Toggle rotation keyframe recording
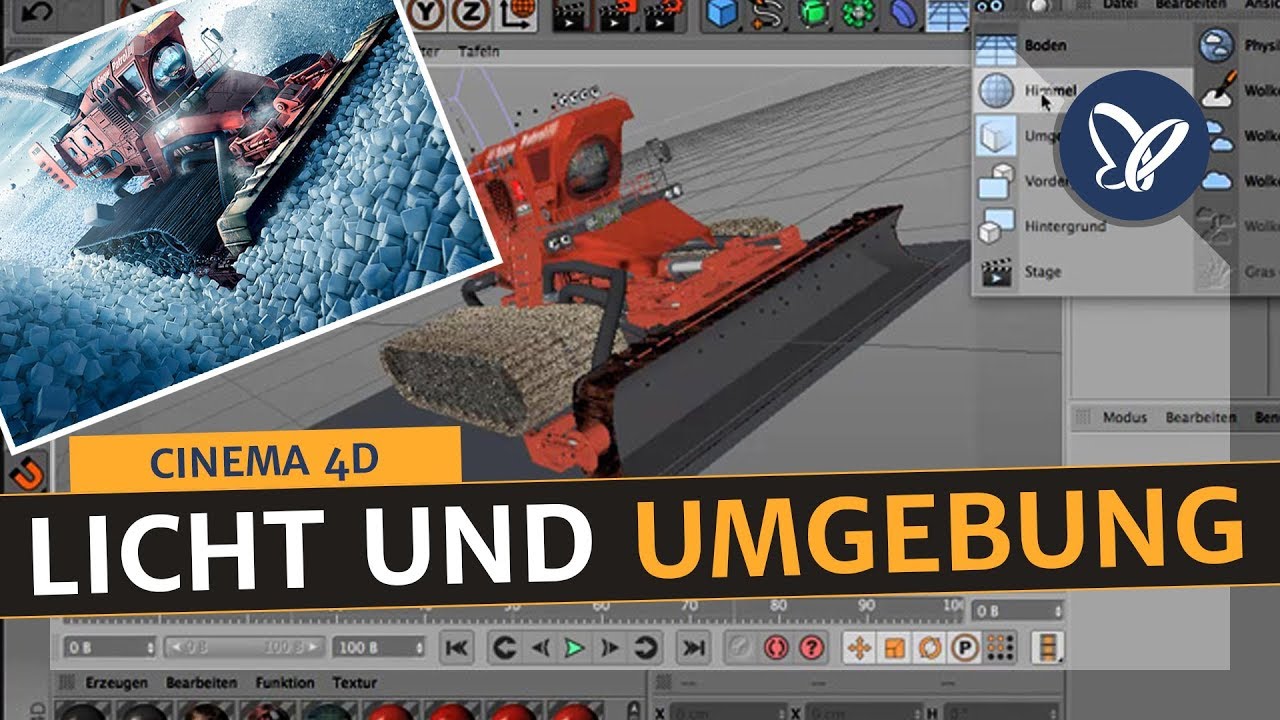Screen dimensions: 1280x720 [930, 648]
